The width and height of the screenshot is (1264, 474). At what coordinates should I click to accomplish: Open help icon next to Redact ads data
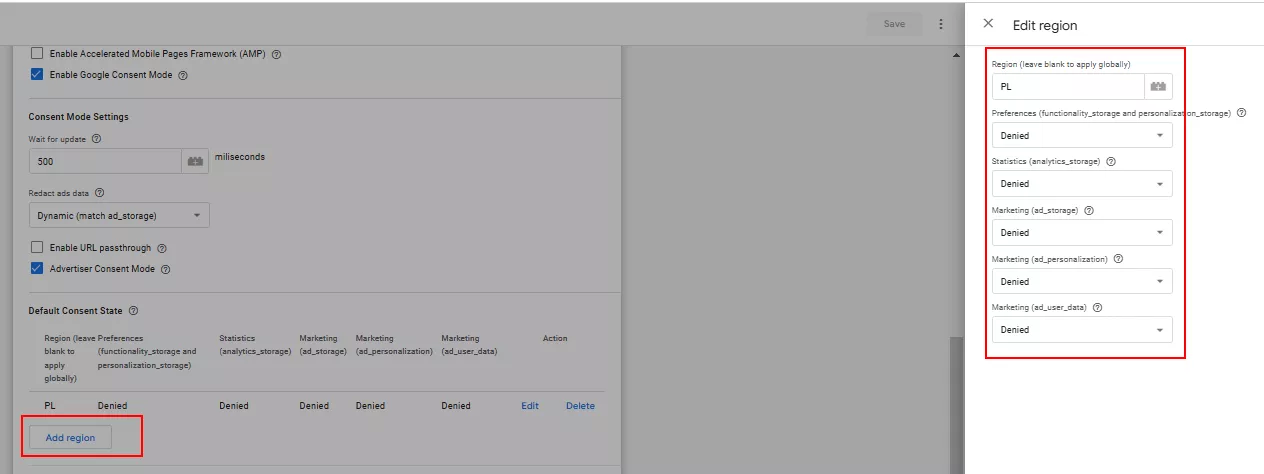point(99,193)
